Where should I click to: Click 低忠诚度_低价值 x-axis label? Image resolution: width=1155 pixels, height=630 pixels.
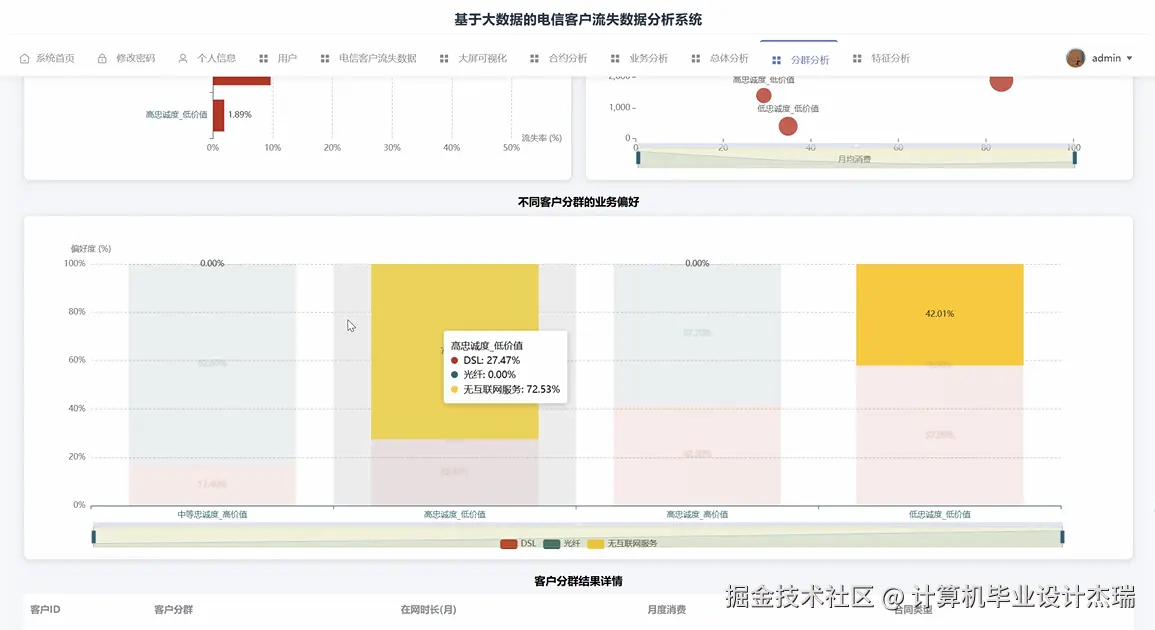point(939,514)
